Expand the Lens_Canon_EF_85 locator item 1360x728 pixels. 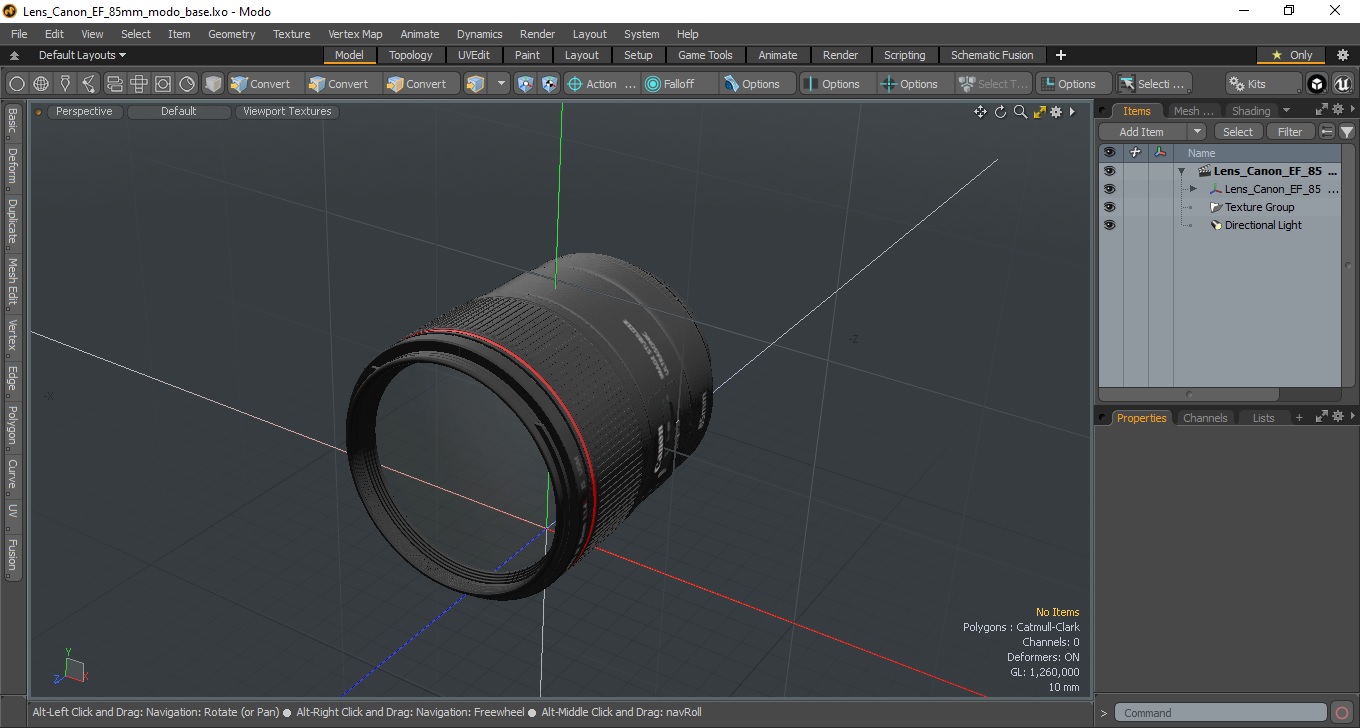(x=1193, y=189)
